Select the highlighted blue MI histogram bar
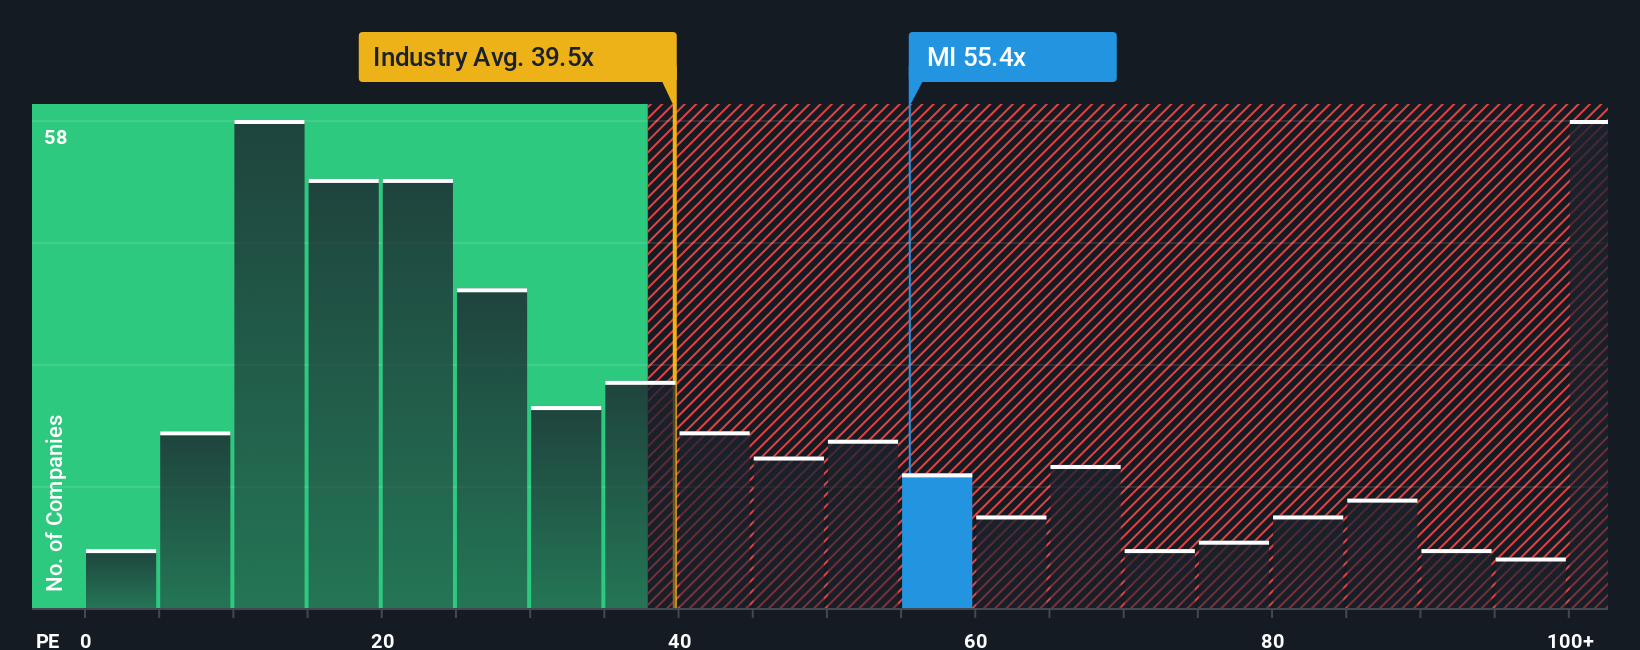Image resolution: width=1640 pixels, height=650 pixels. click(937, 541)
